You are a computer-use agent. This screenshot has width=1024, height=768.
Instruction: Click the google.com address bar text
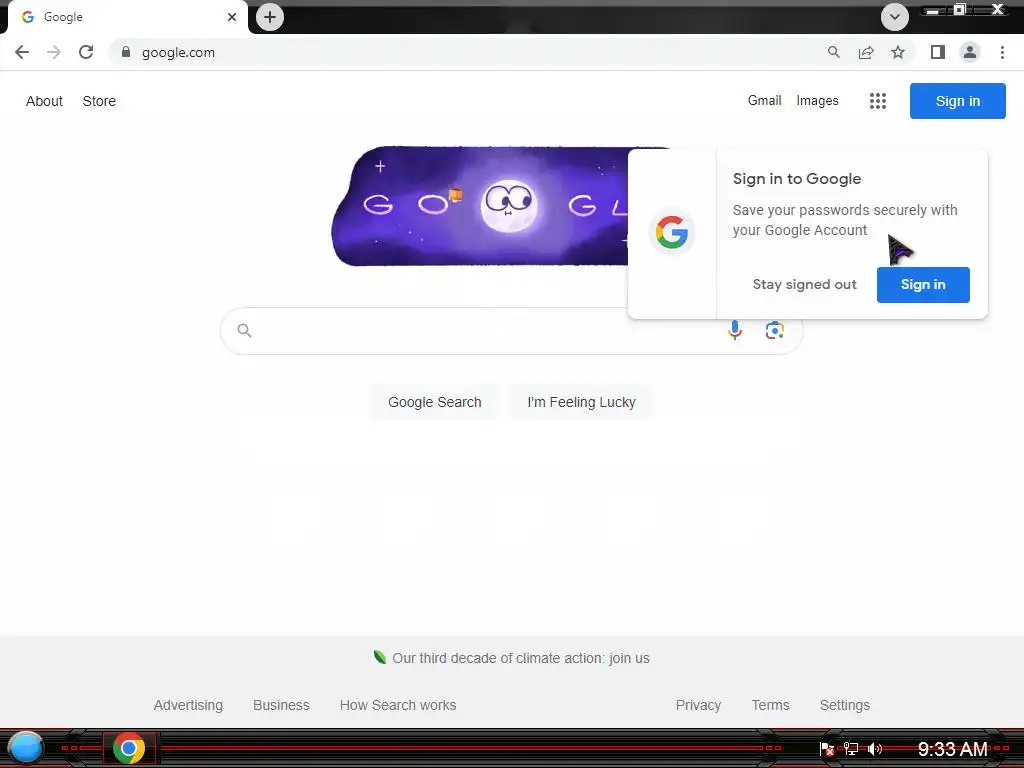tap(178, 53)
